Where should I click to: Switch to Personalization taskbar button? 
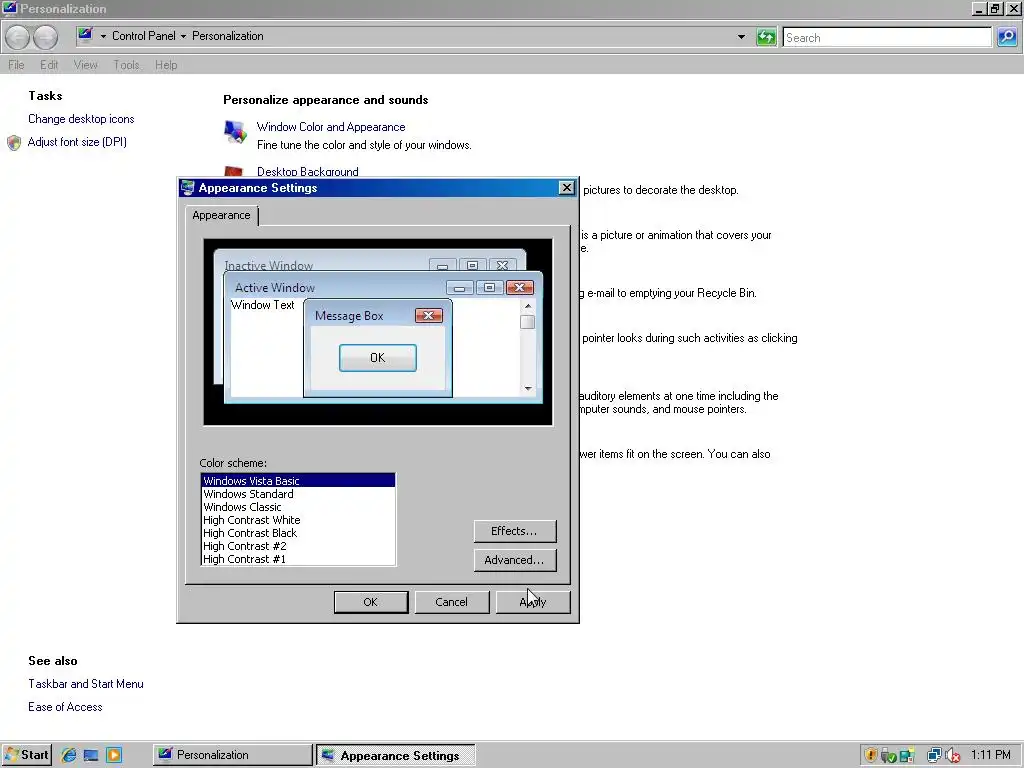pos(233,755)
